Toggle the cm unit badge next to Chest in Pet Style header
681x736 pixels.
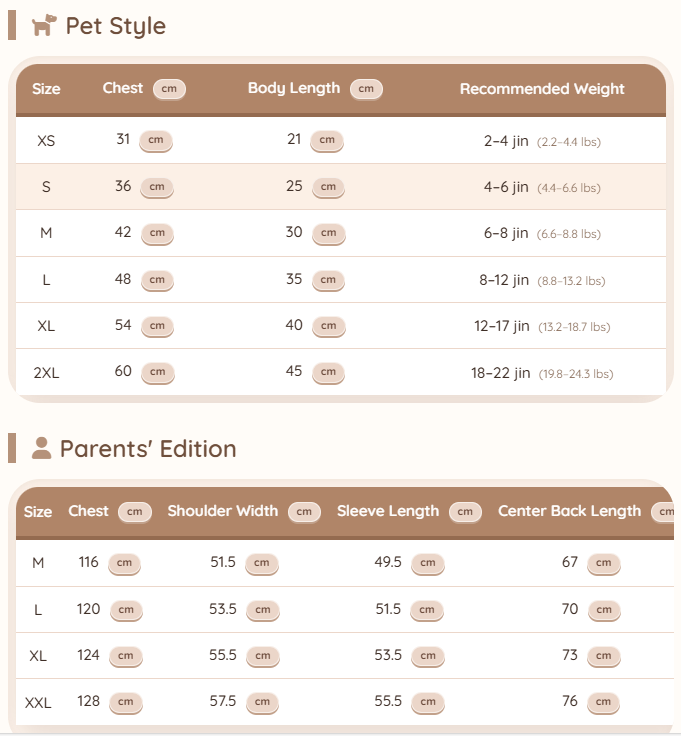pyautogui.click(x=169, y=89)
